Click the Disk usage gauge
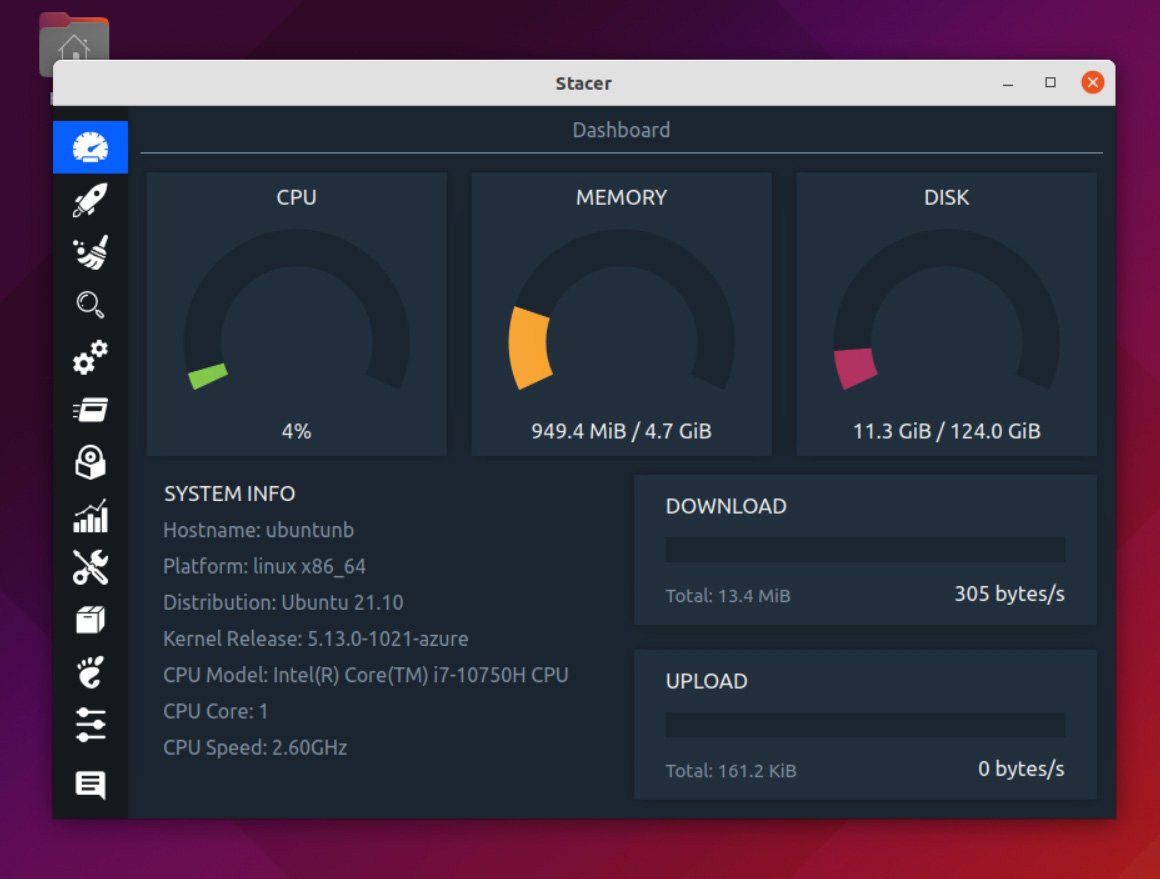The image size is (1160, 879). (x=945, y=310)
